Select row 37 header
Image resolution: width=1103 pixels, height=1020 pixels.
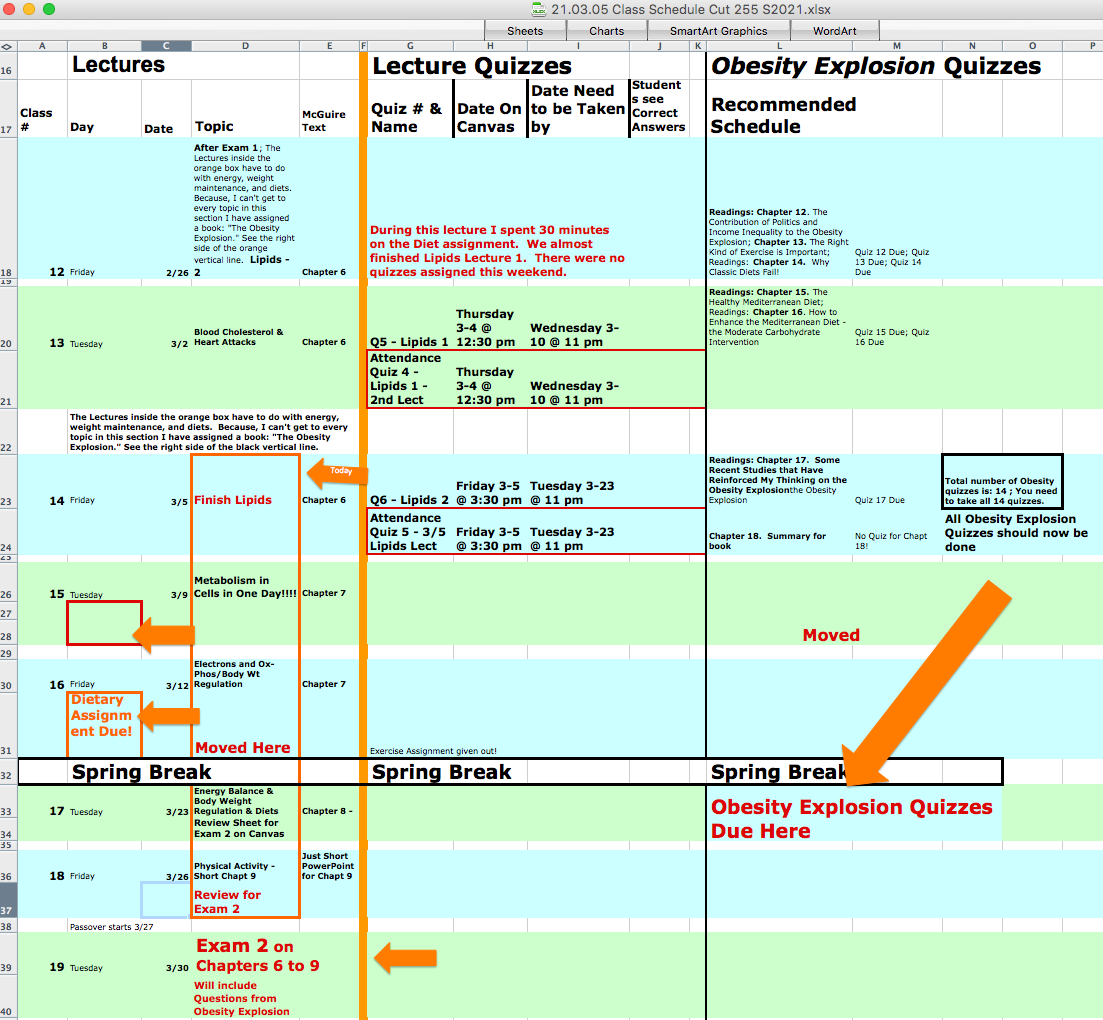(8, 910)
